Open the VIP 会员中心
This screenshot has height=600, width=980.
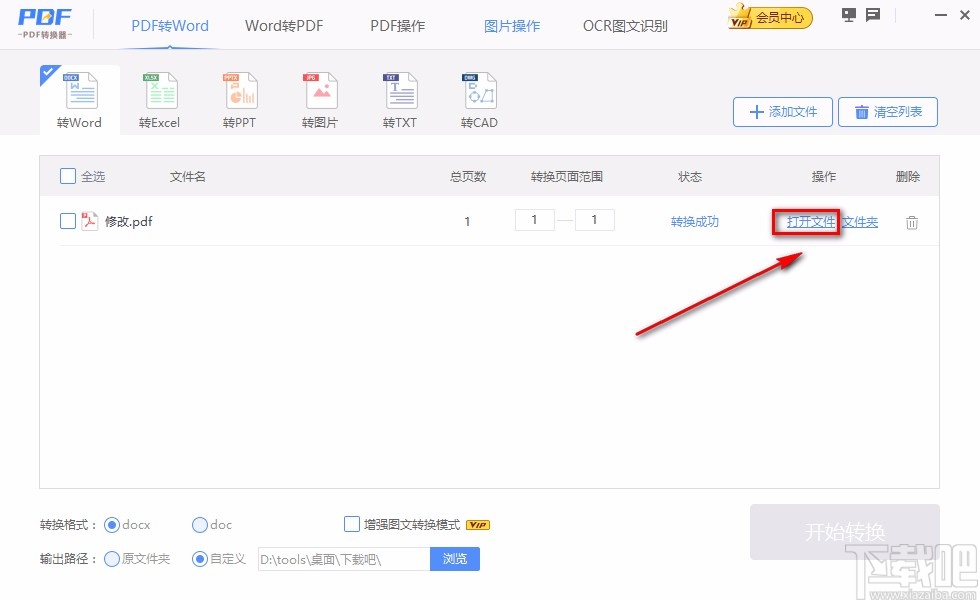(768, 17)
